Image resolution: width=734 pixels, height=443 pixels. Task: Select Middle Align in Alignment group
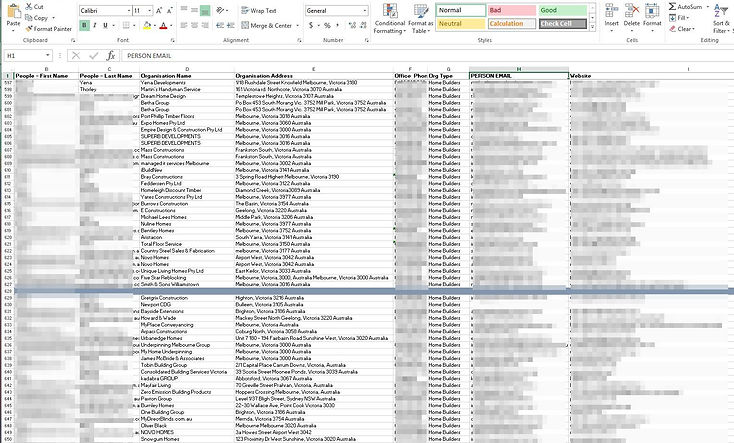[194, 10]
